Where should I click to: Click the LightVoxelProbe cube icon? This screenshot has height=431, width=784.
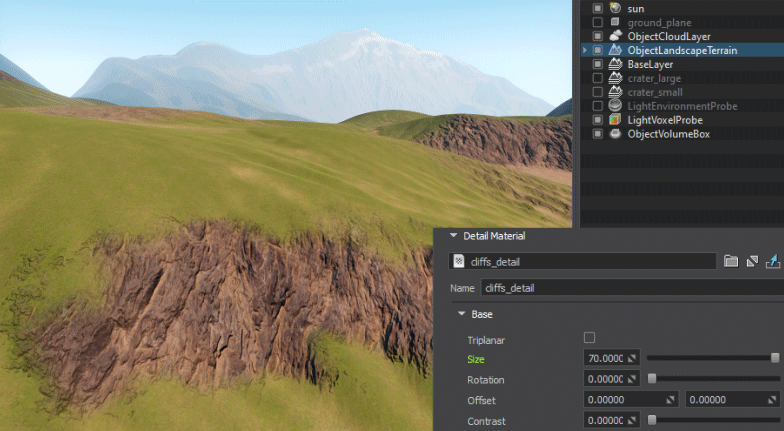pos(614,120)
